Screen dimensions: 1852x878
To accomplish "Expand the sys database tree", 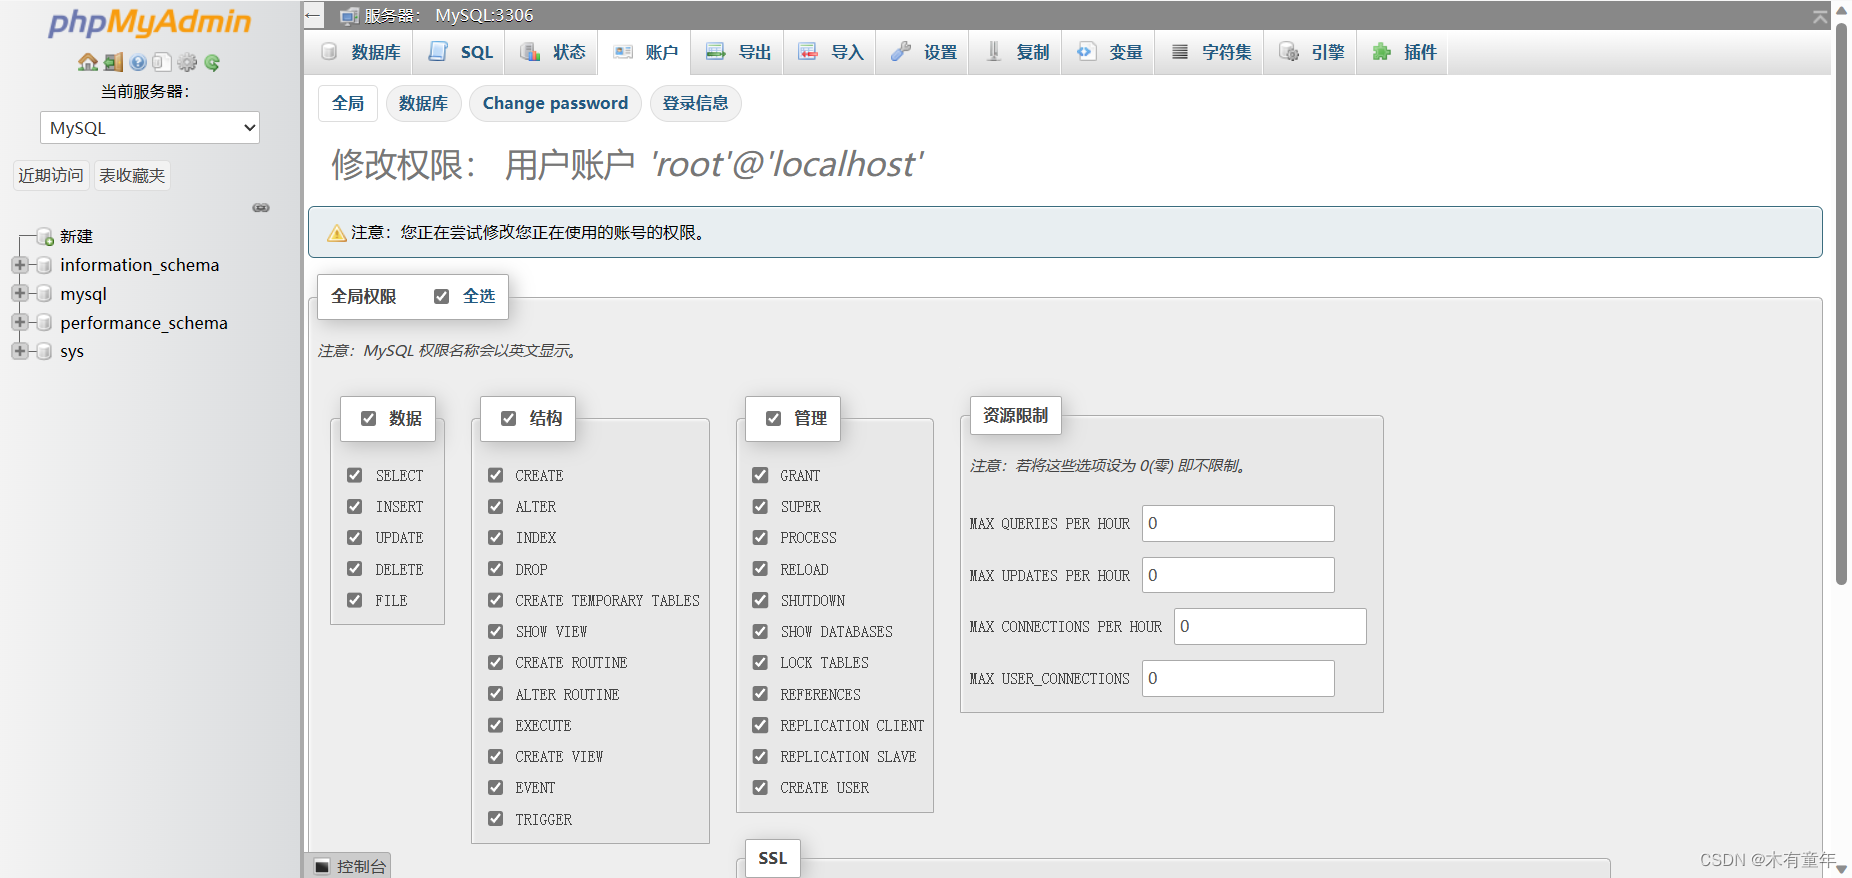I will 19,351.
